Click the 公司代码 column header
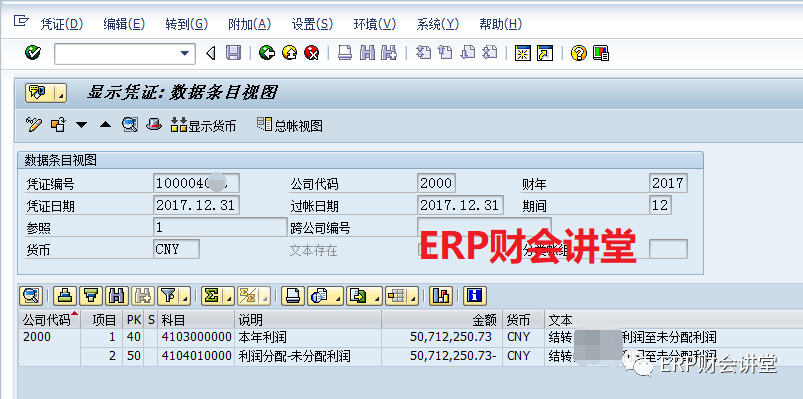This screenshot has width=803, height=399. click(49, 320)
